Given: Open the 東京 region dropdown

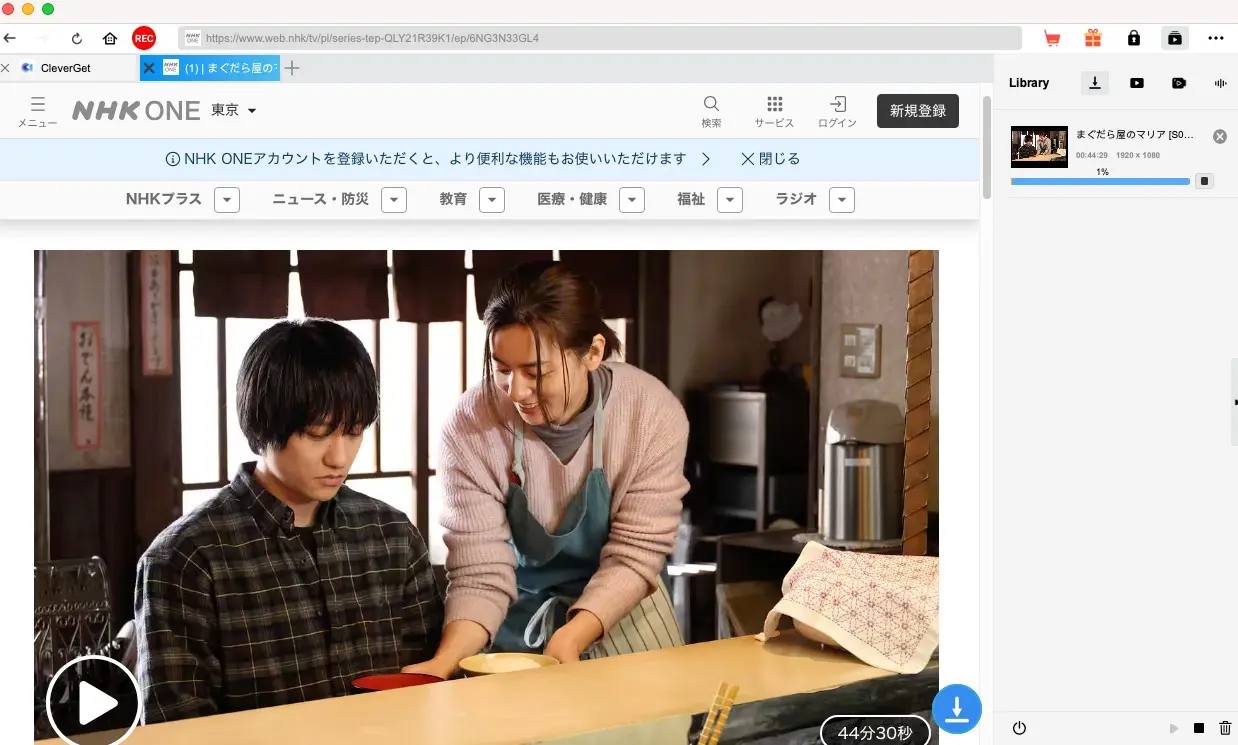Looking at the screenshot, I should (234, 110).
